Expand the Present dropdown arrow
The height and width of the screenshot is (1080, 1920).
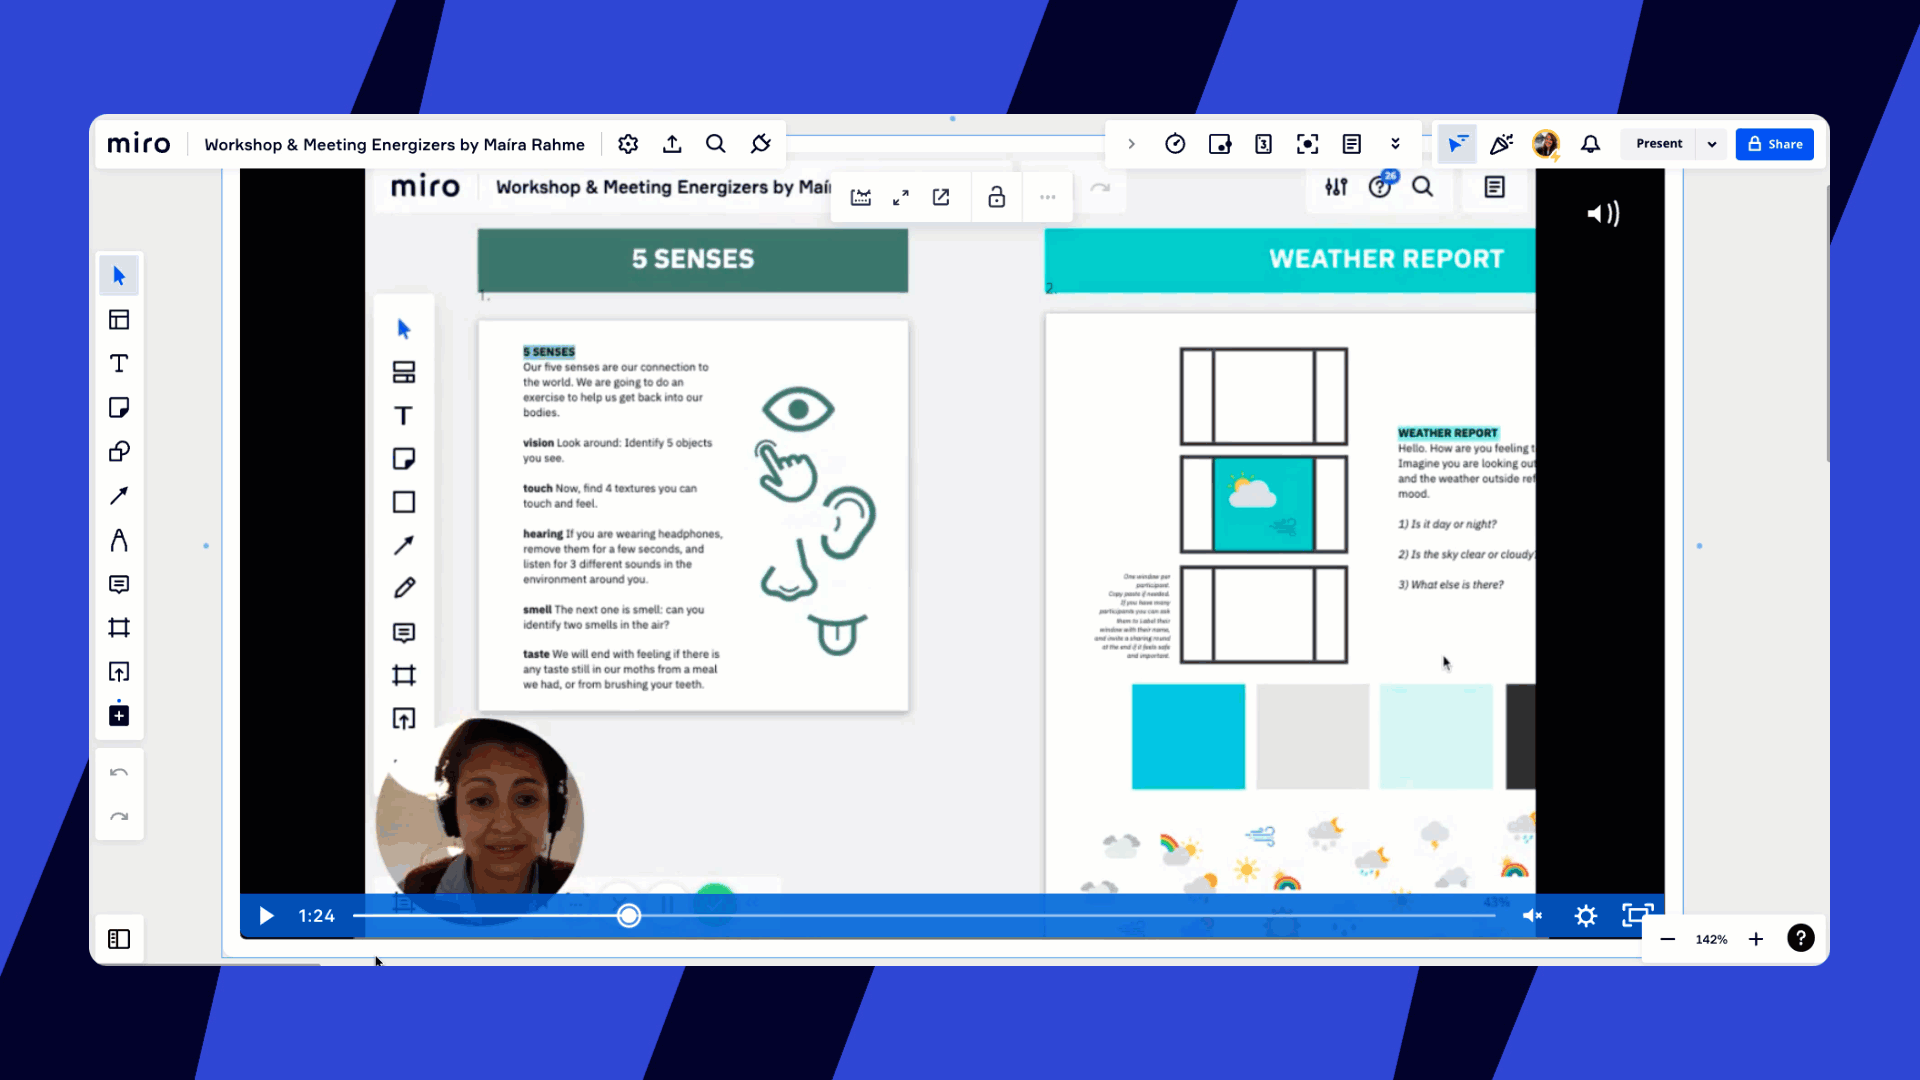point(1712,144)
